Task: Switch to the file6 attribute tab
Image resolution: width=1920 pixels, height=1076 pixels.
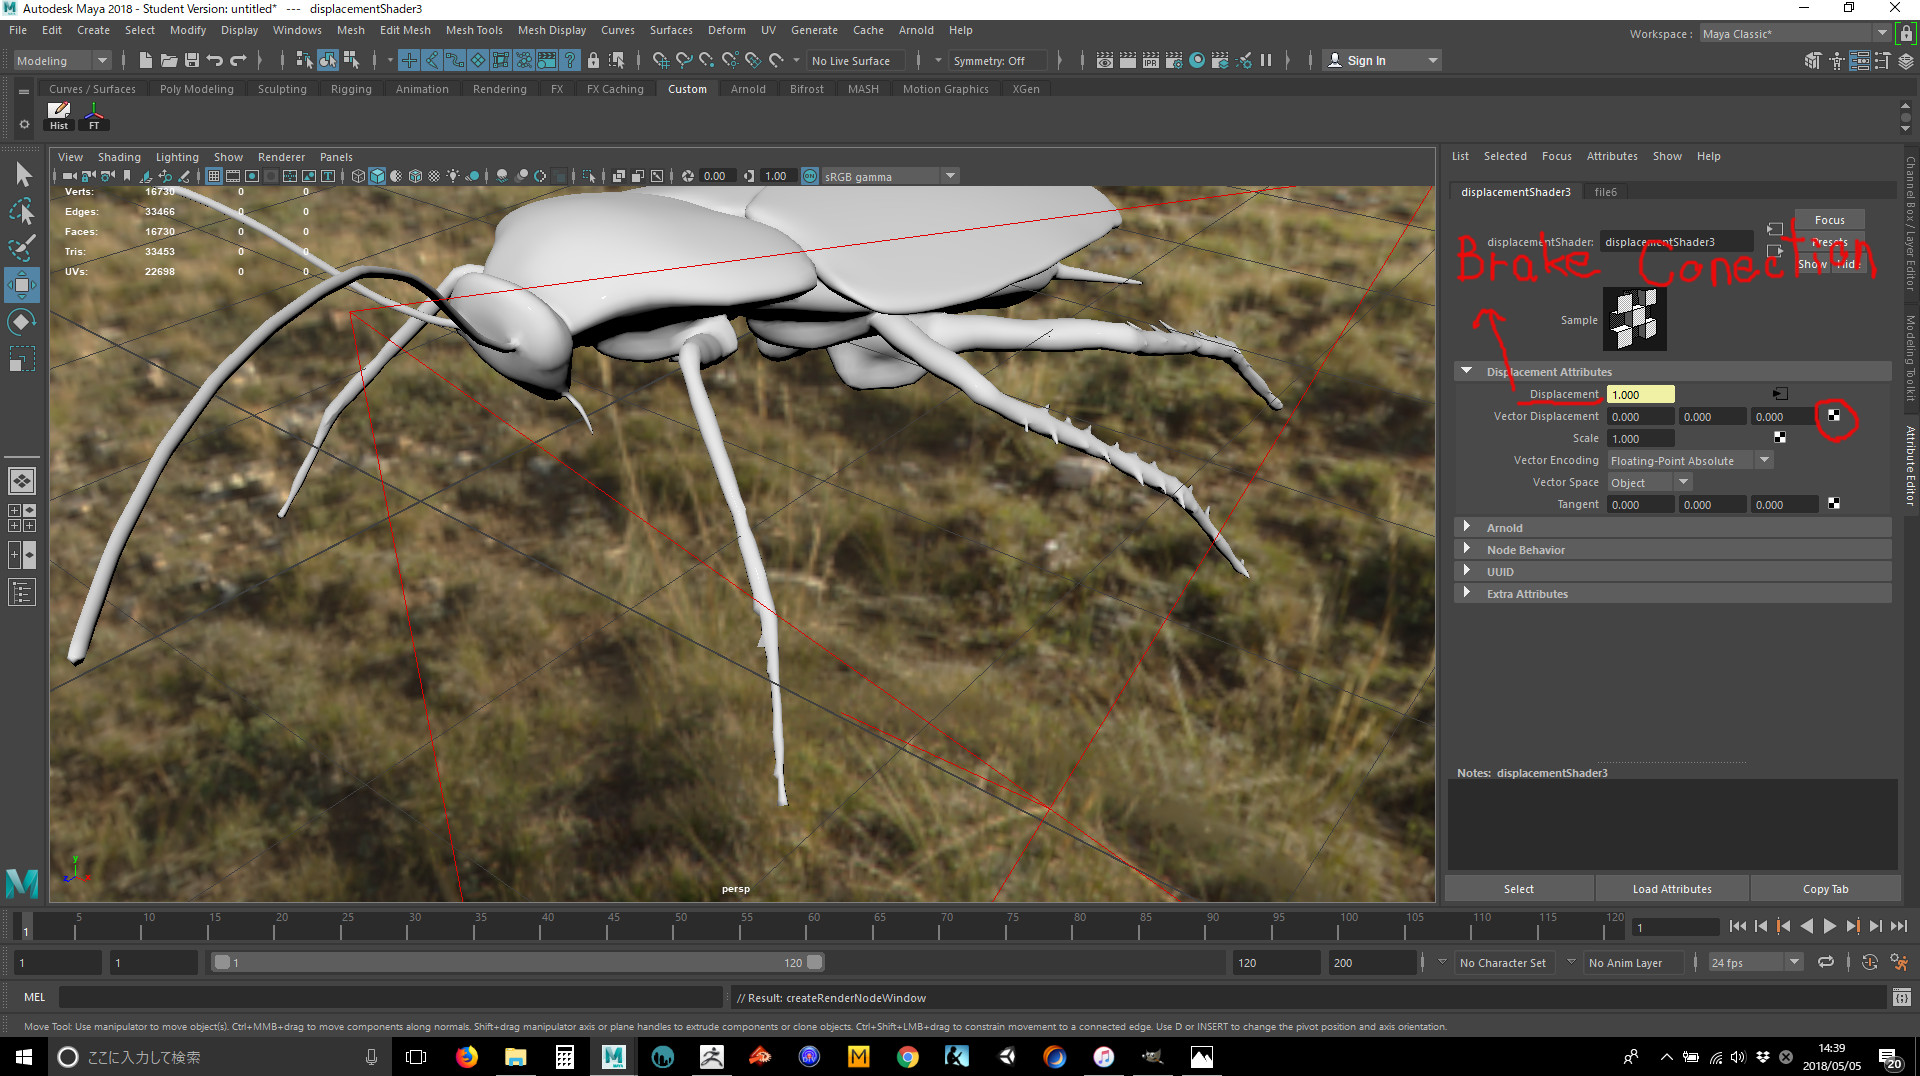Action: click(x=1605, y=192)
